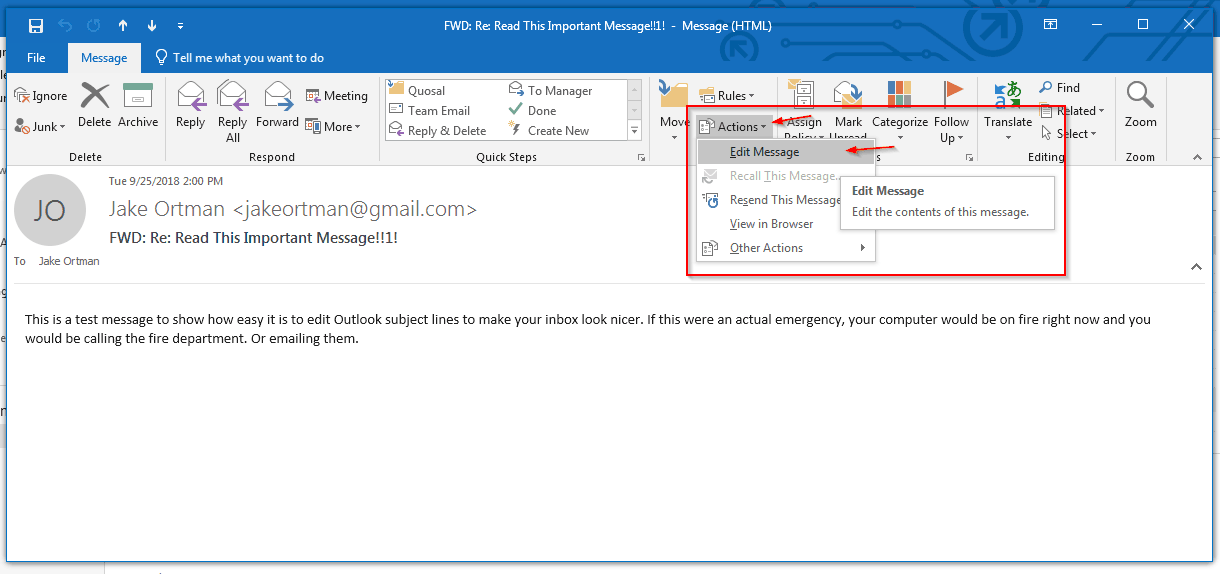Open the Related dropdown

click(x=1072, y=111)
